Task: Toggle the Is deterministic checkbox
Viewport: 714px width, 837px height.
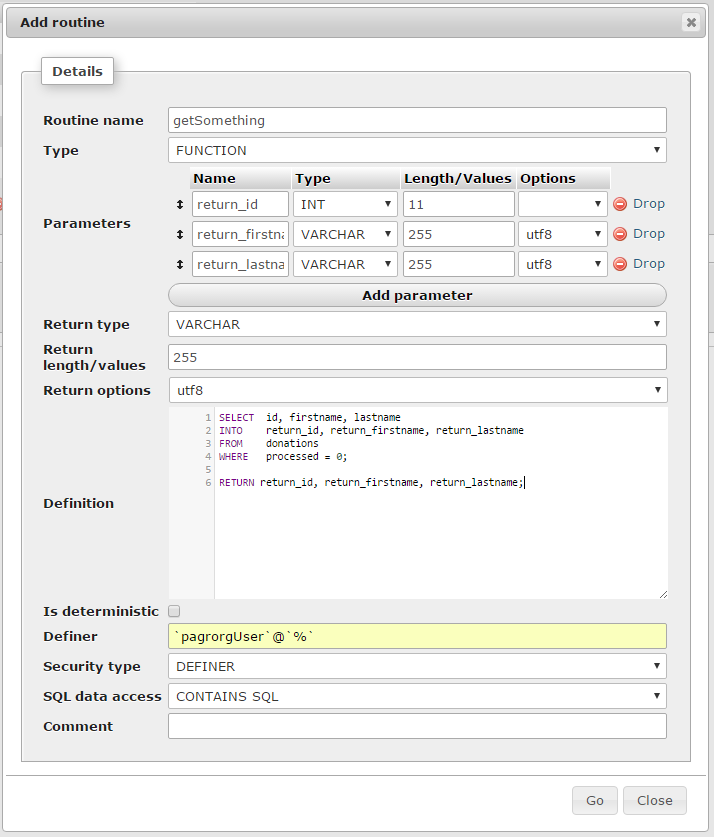Action: point(173,611)
